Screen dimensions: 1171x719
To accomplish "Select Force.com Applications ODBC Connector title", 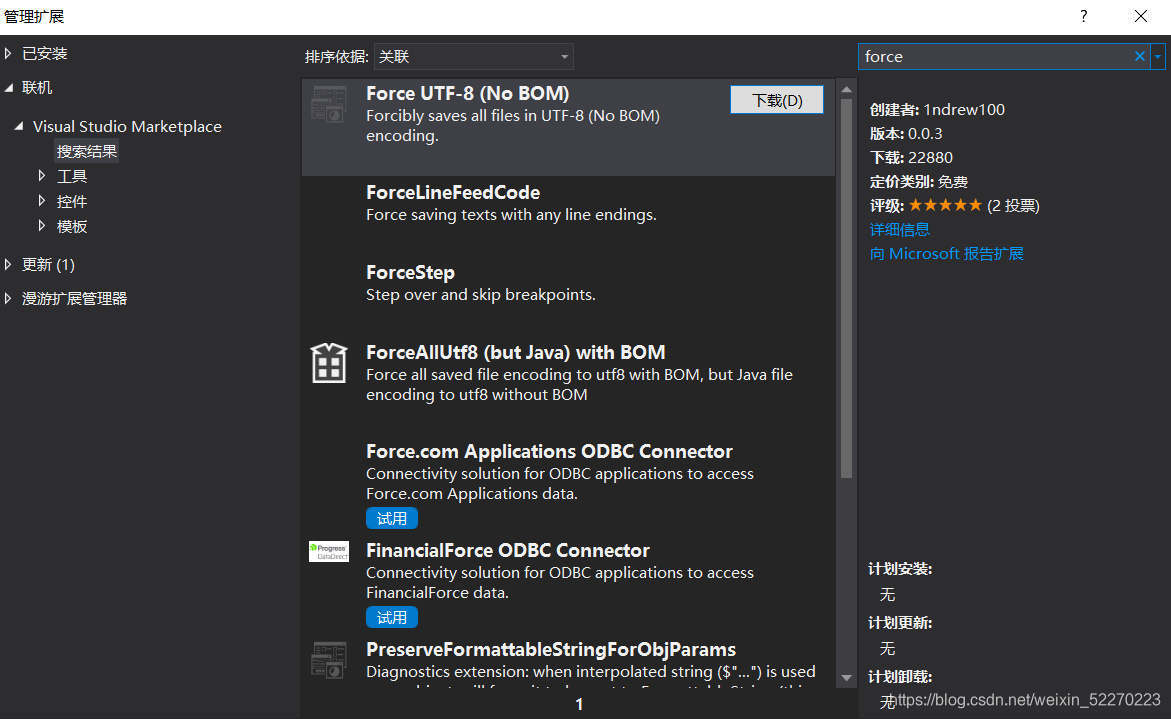I will coord(549,452).
